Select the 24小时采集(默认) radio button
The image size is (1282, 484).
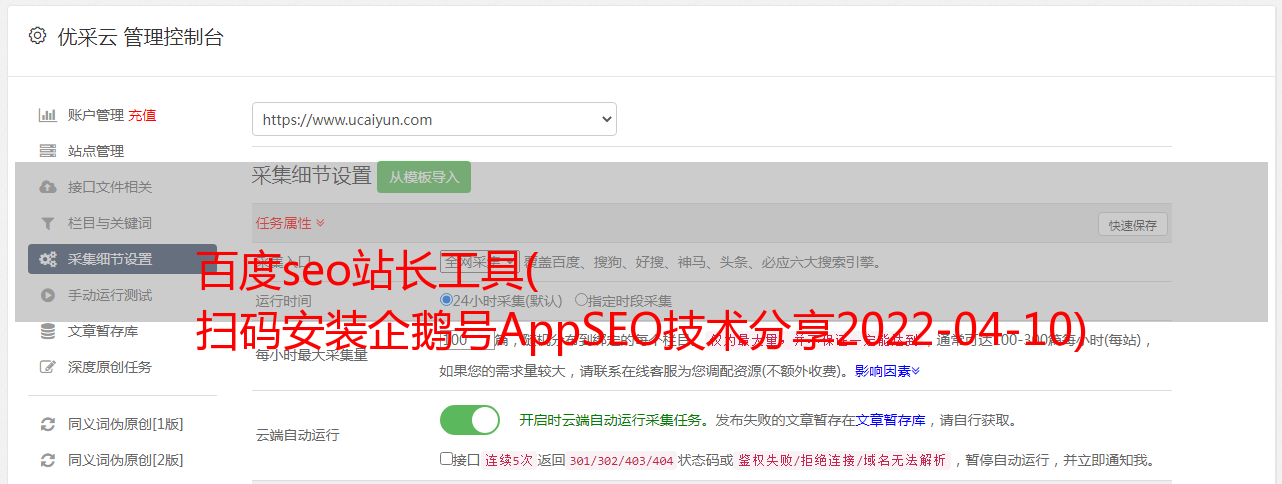(x=447, y=299)
